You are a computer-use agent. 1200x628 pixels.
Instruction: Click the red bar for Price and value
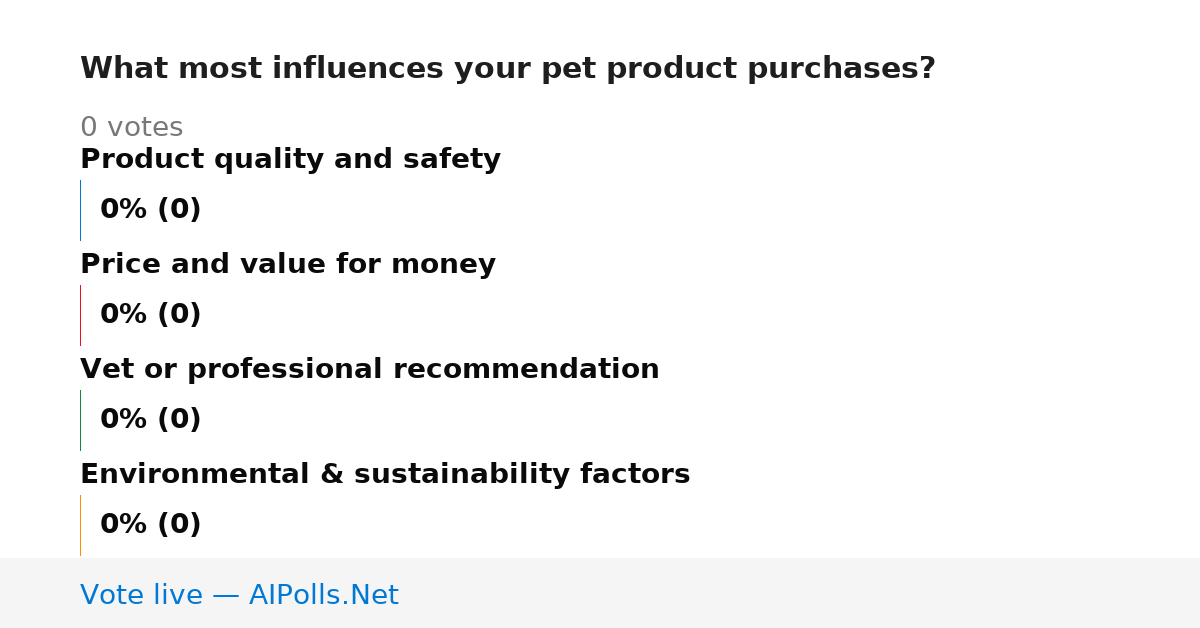(81, 315)
